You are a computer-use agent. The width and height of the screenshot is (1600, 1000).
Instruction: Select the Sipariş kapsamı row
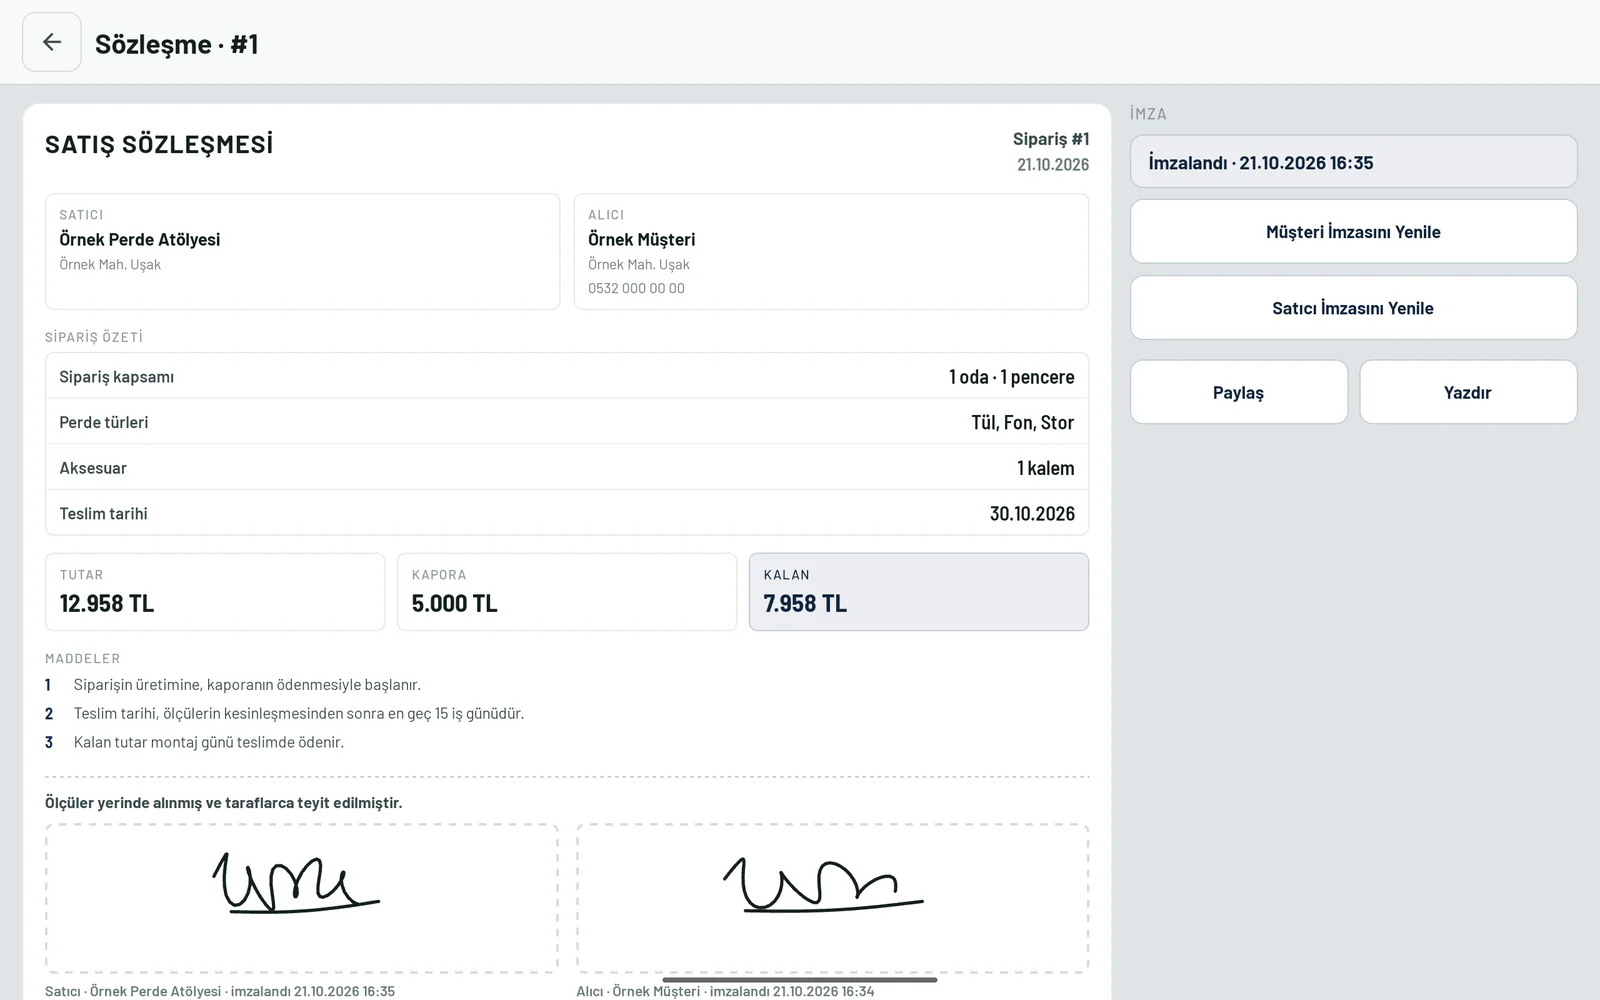point(567,376)
